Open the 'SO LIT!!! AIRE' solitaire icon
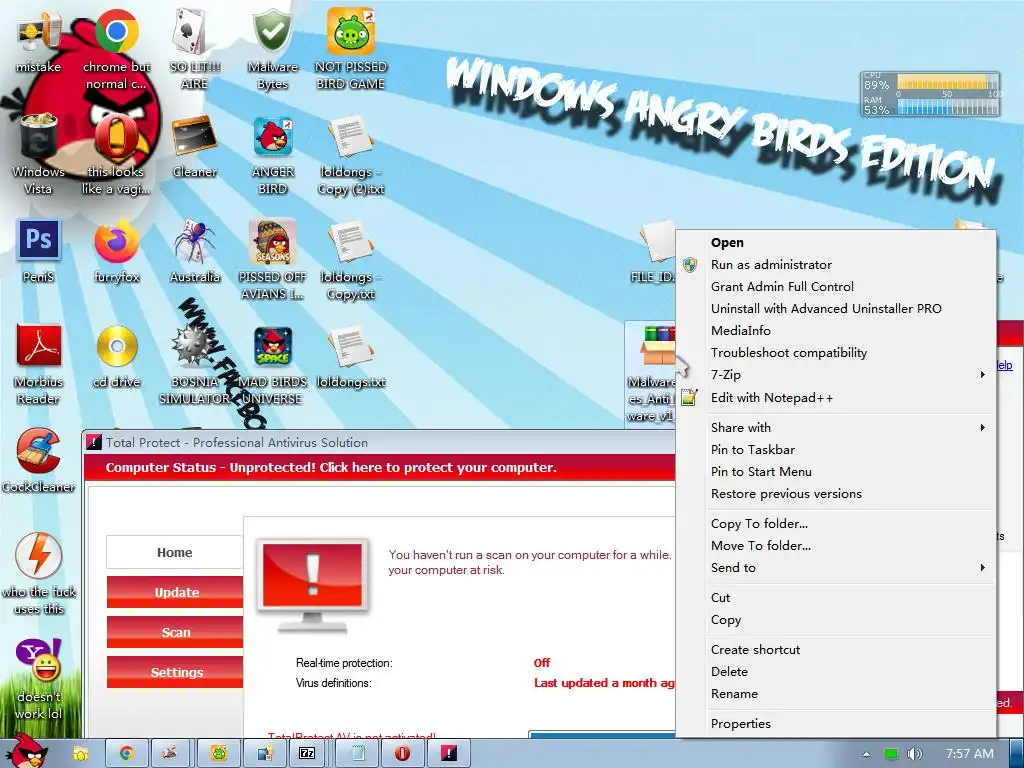This screenshot has width=1024, height=768. click(x=195, y=48)
